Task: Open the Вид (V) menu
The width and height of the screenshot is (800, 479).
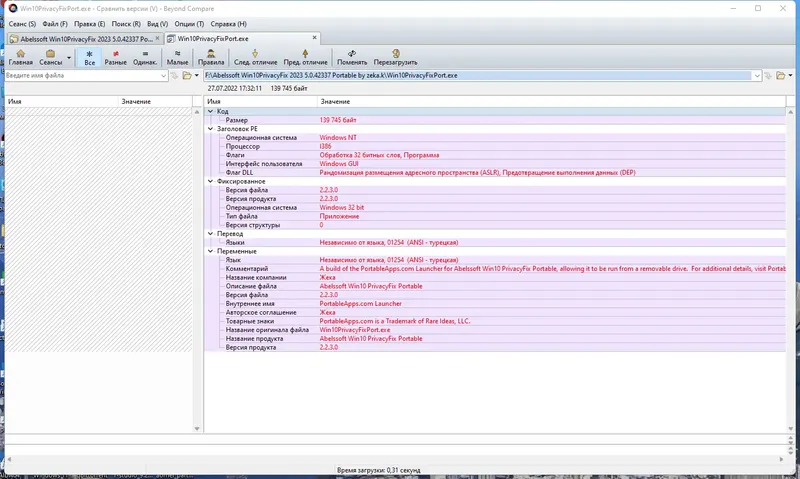Action: point(157,24)
